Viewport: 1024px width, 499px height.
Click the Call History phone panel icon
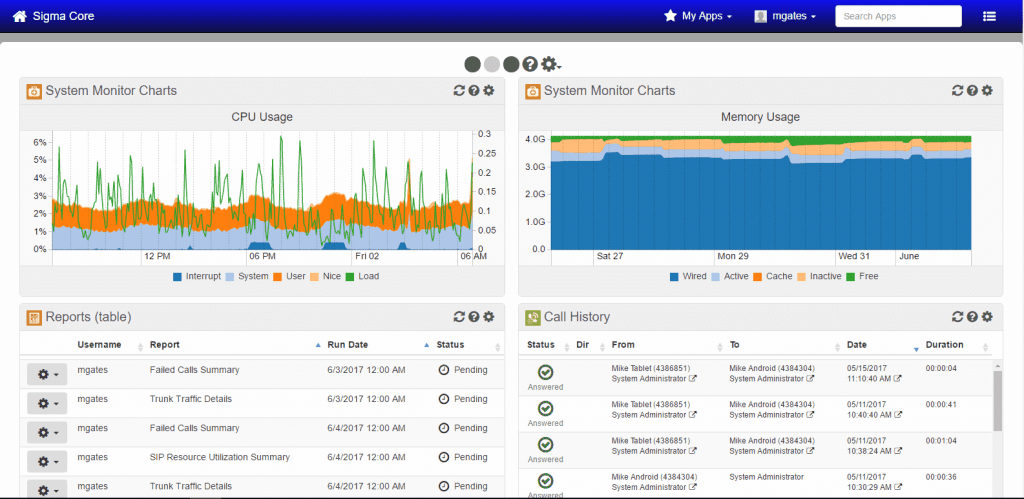coord(533,317)
